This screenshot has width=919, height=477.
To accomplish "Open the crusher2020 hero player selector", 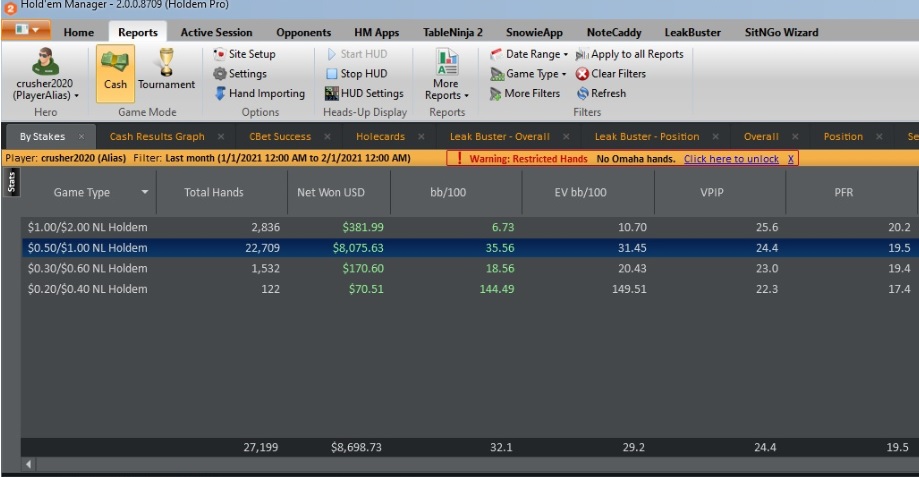I will (x=45, y=74).
